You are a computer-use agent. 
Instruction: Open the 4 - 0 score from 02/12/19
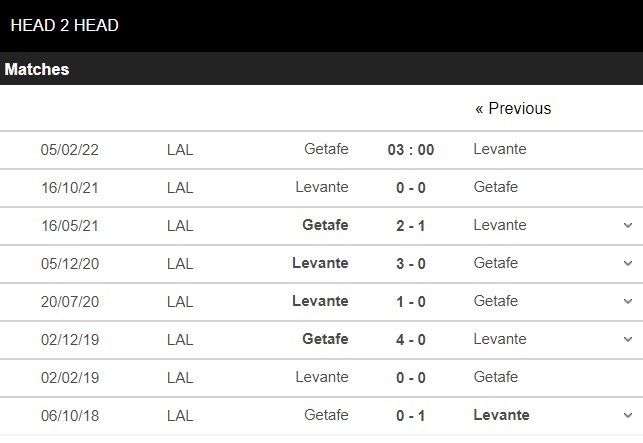pos(410,340)
